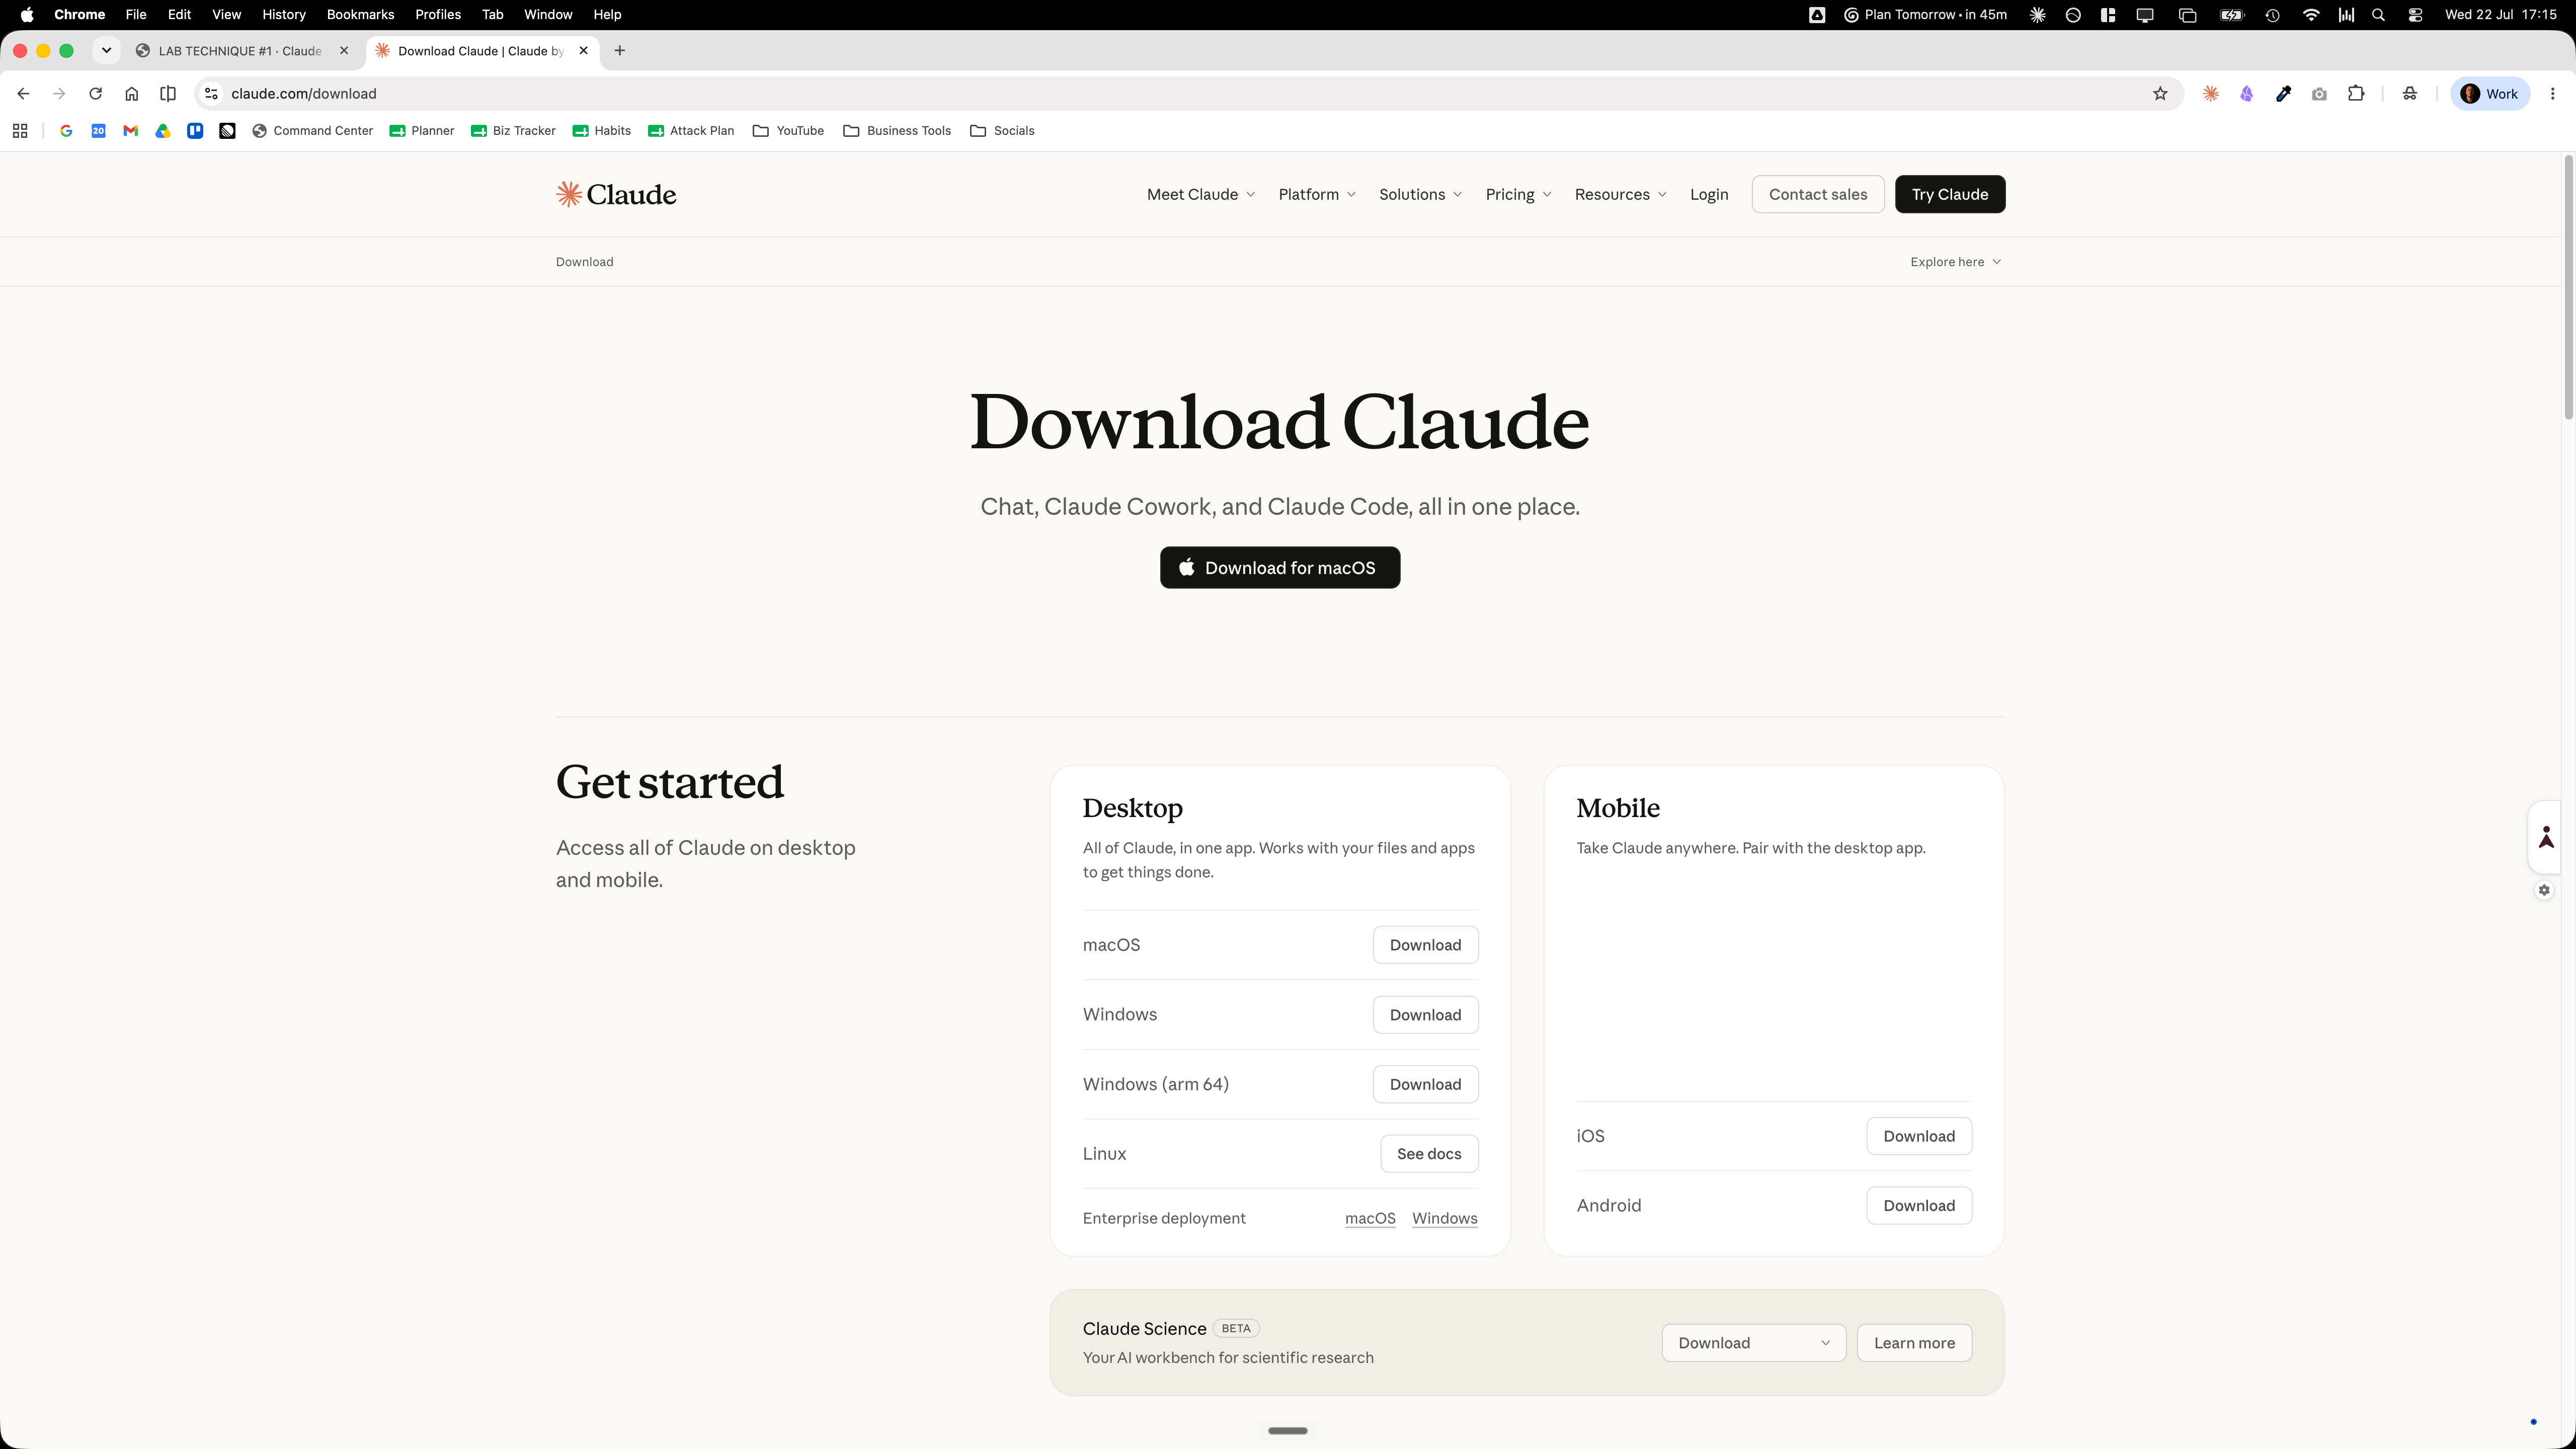This screenshot has width=2576, height=1449.
Task: Open the Chrome File menu
Action: (x=136, y=14)
